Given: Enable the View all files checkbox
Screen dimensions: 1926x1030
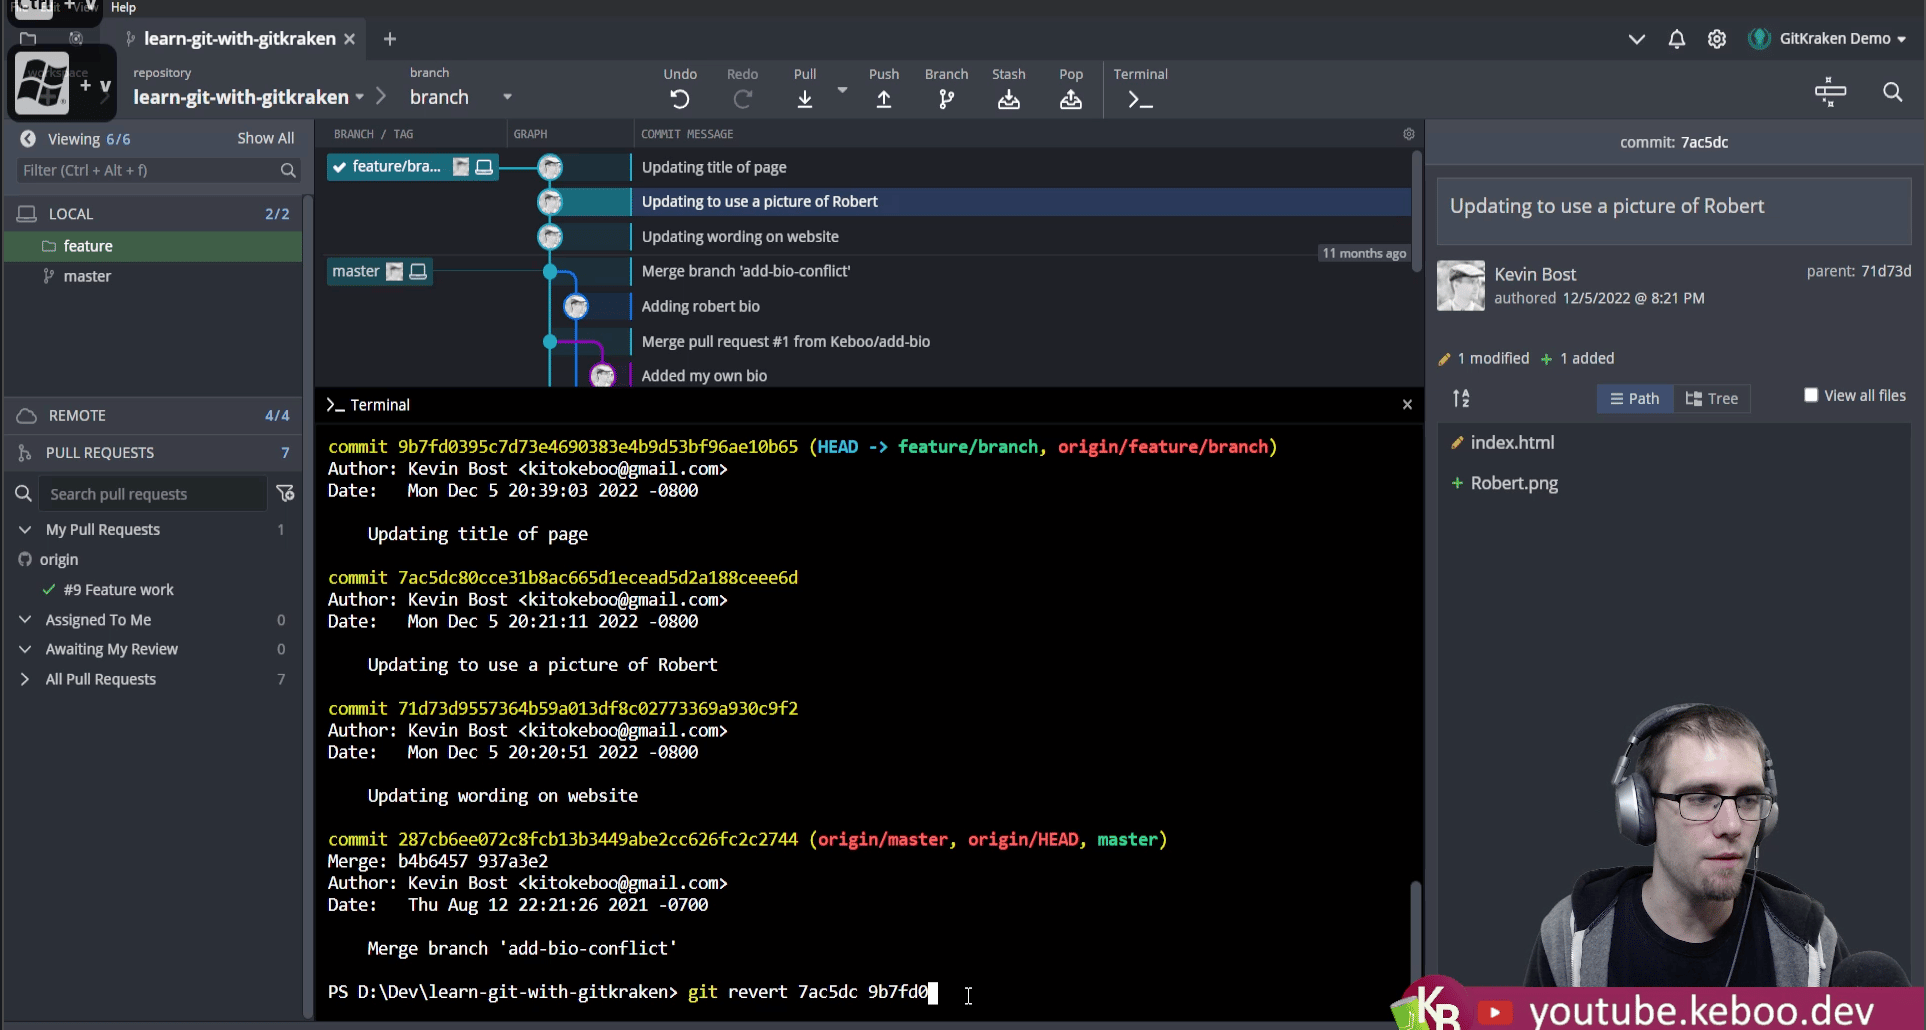Looking at the screenshot, I should pos(1811,395).
